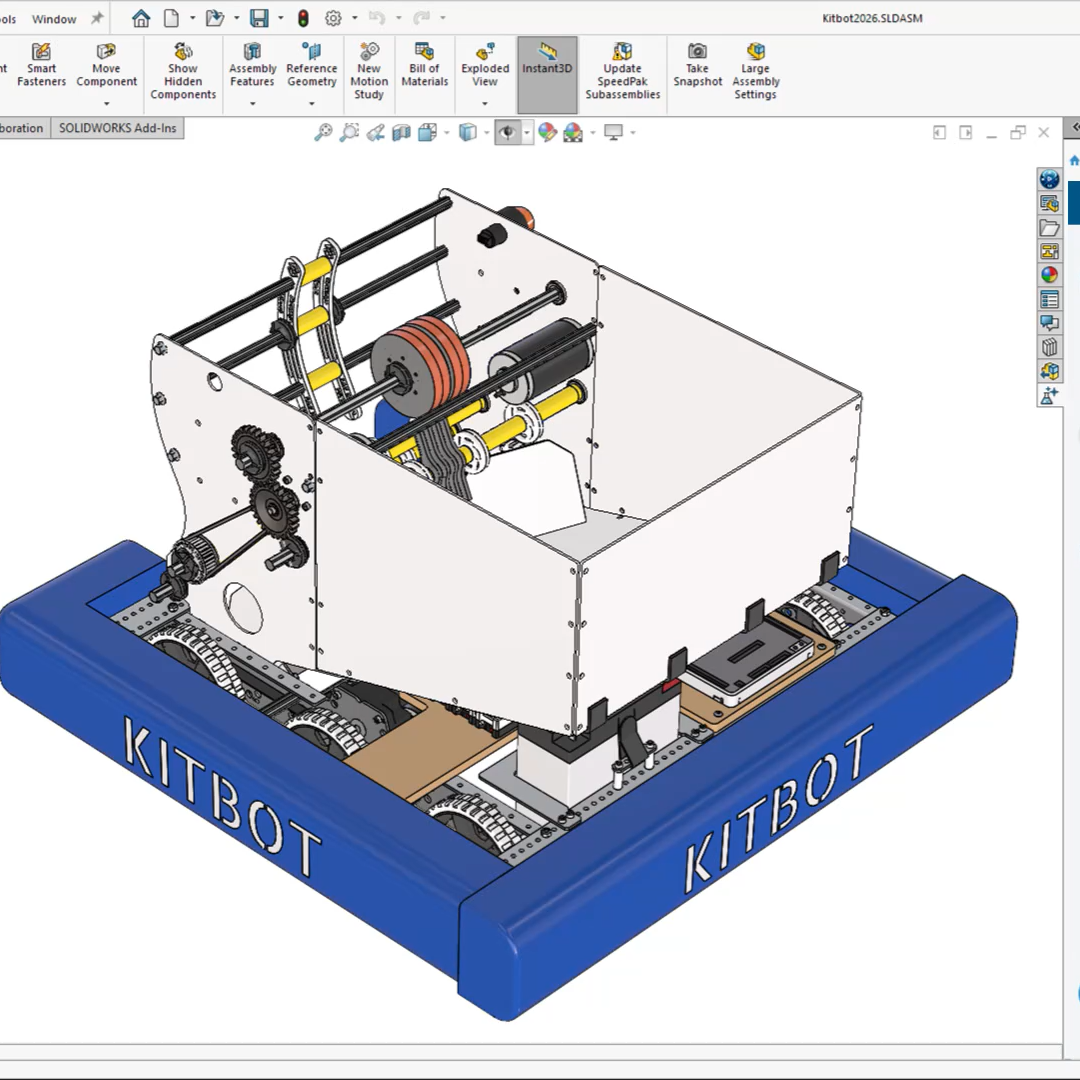This screenshot has width=1080, height=1080.
Task: Expand Exploded View dropdown arrow
Action: [x=485, y=104]
